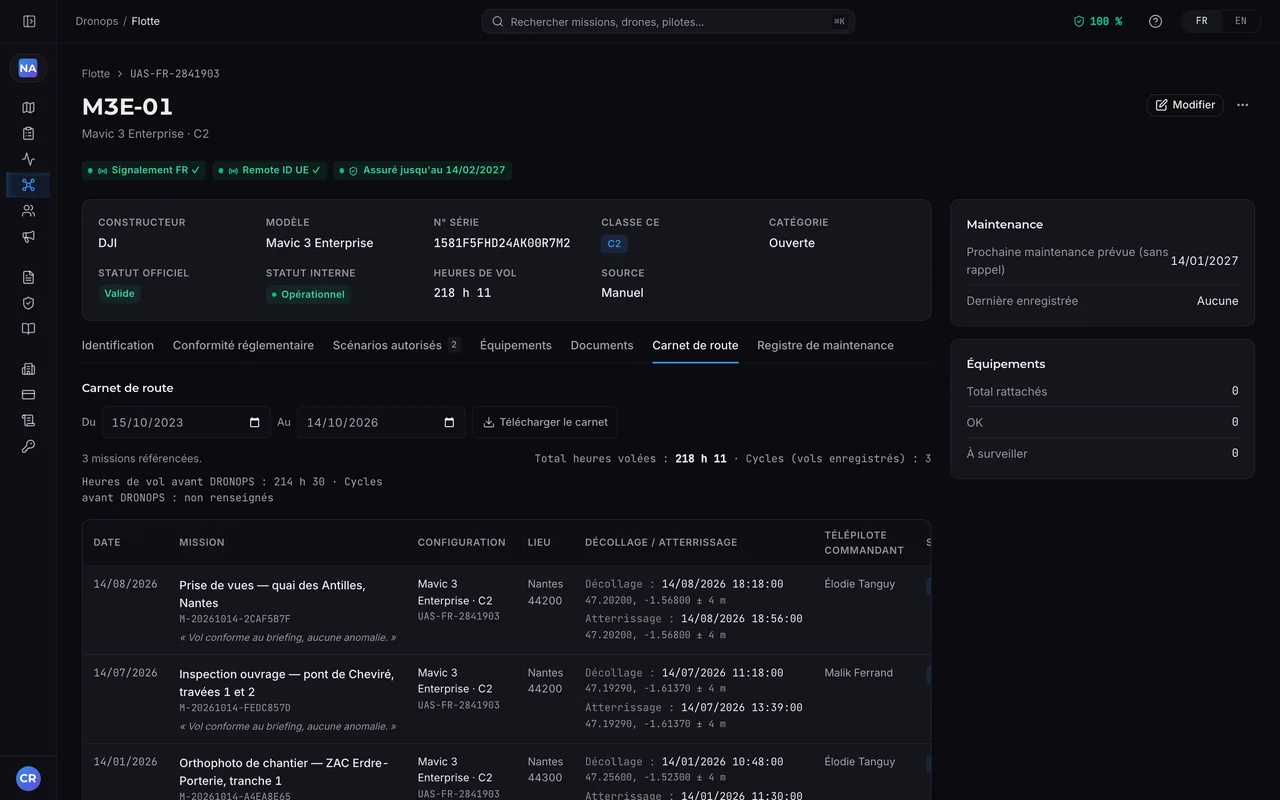This screenshot has height=800, width=1280.
Task: Open the Conformité réglementaire tab
Action: point(243,345)
